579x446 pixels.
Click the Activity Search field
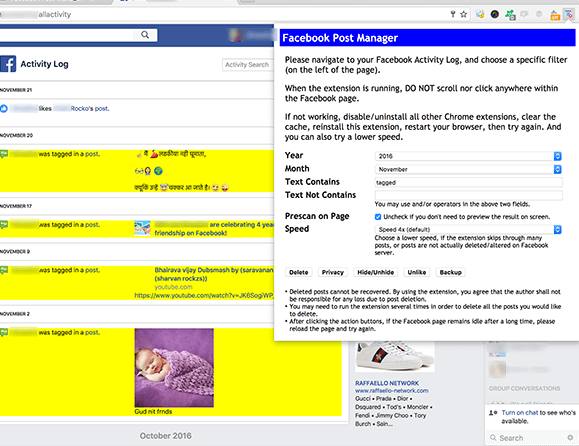248,65
